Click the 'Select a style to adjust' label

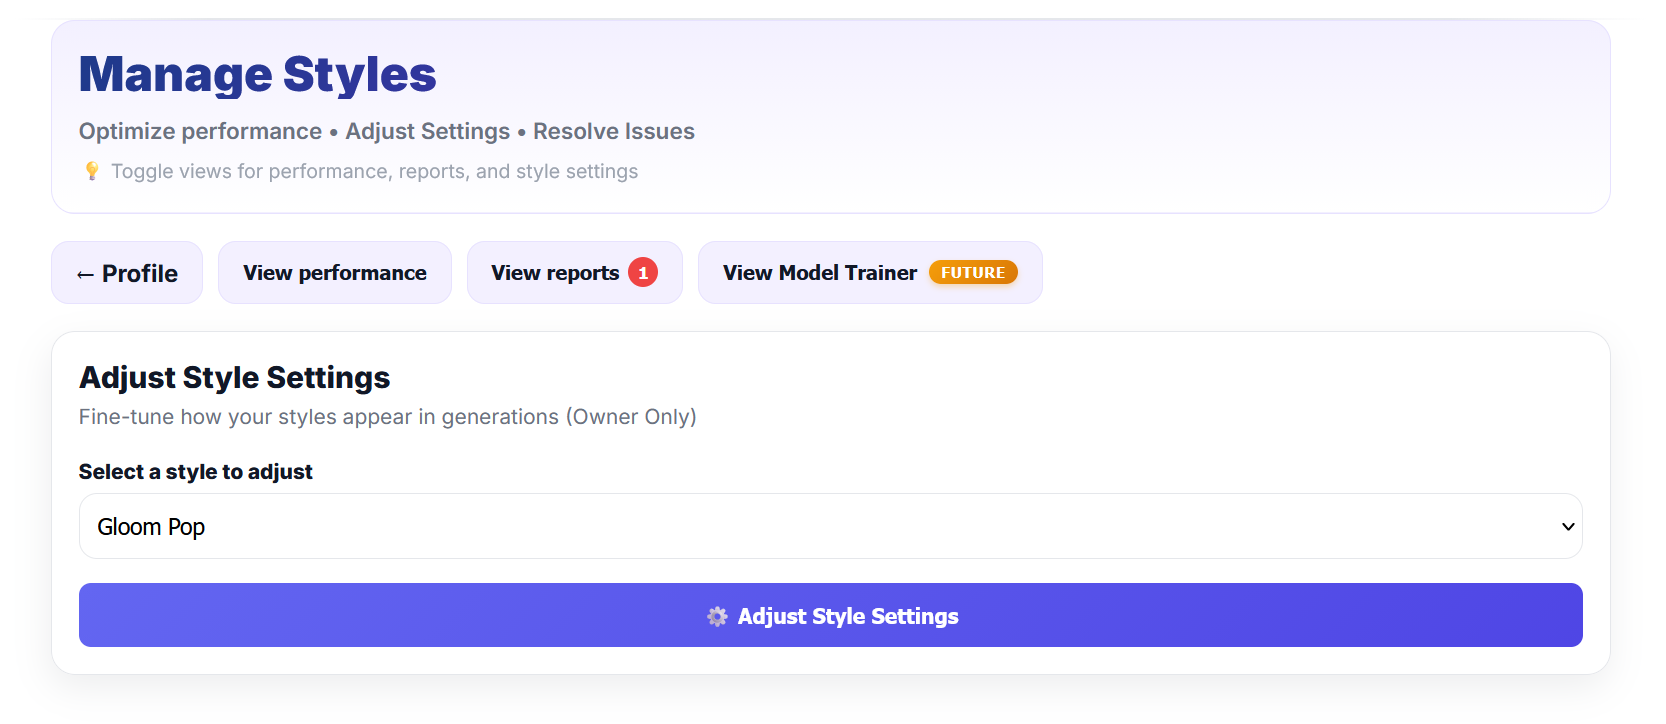pyautogui.click(x=196, y=472)
